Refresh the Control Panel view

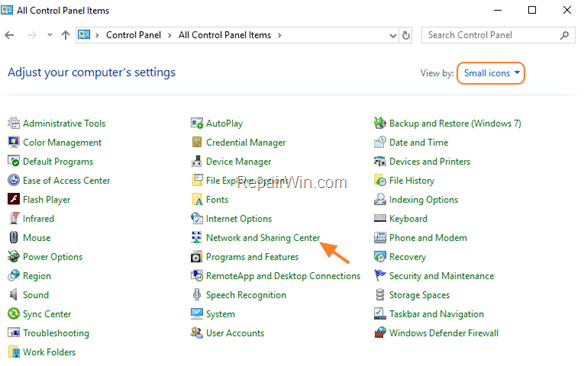click(x=406, y=35)
